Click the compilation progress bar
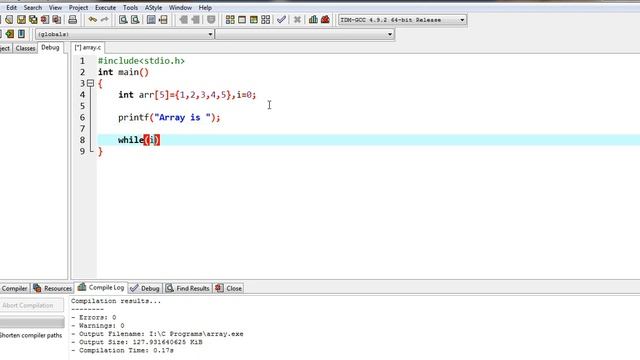 click(32, 322)
